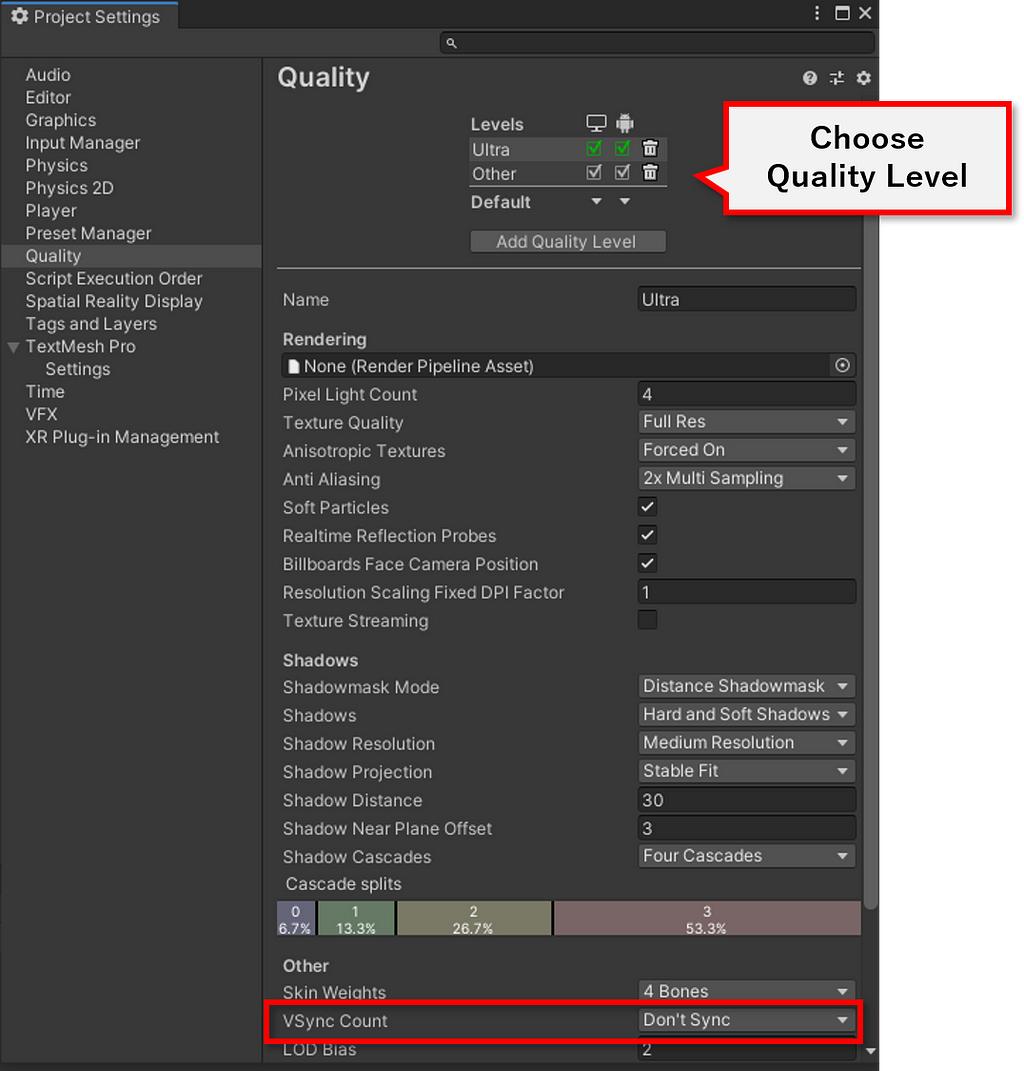This screenshot has height=1071, width=1024.
Task: Open the Skin Weights dropdown
Action: point(747,991)
